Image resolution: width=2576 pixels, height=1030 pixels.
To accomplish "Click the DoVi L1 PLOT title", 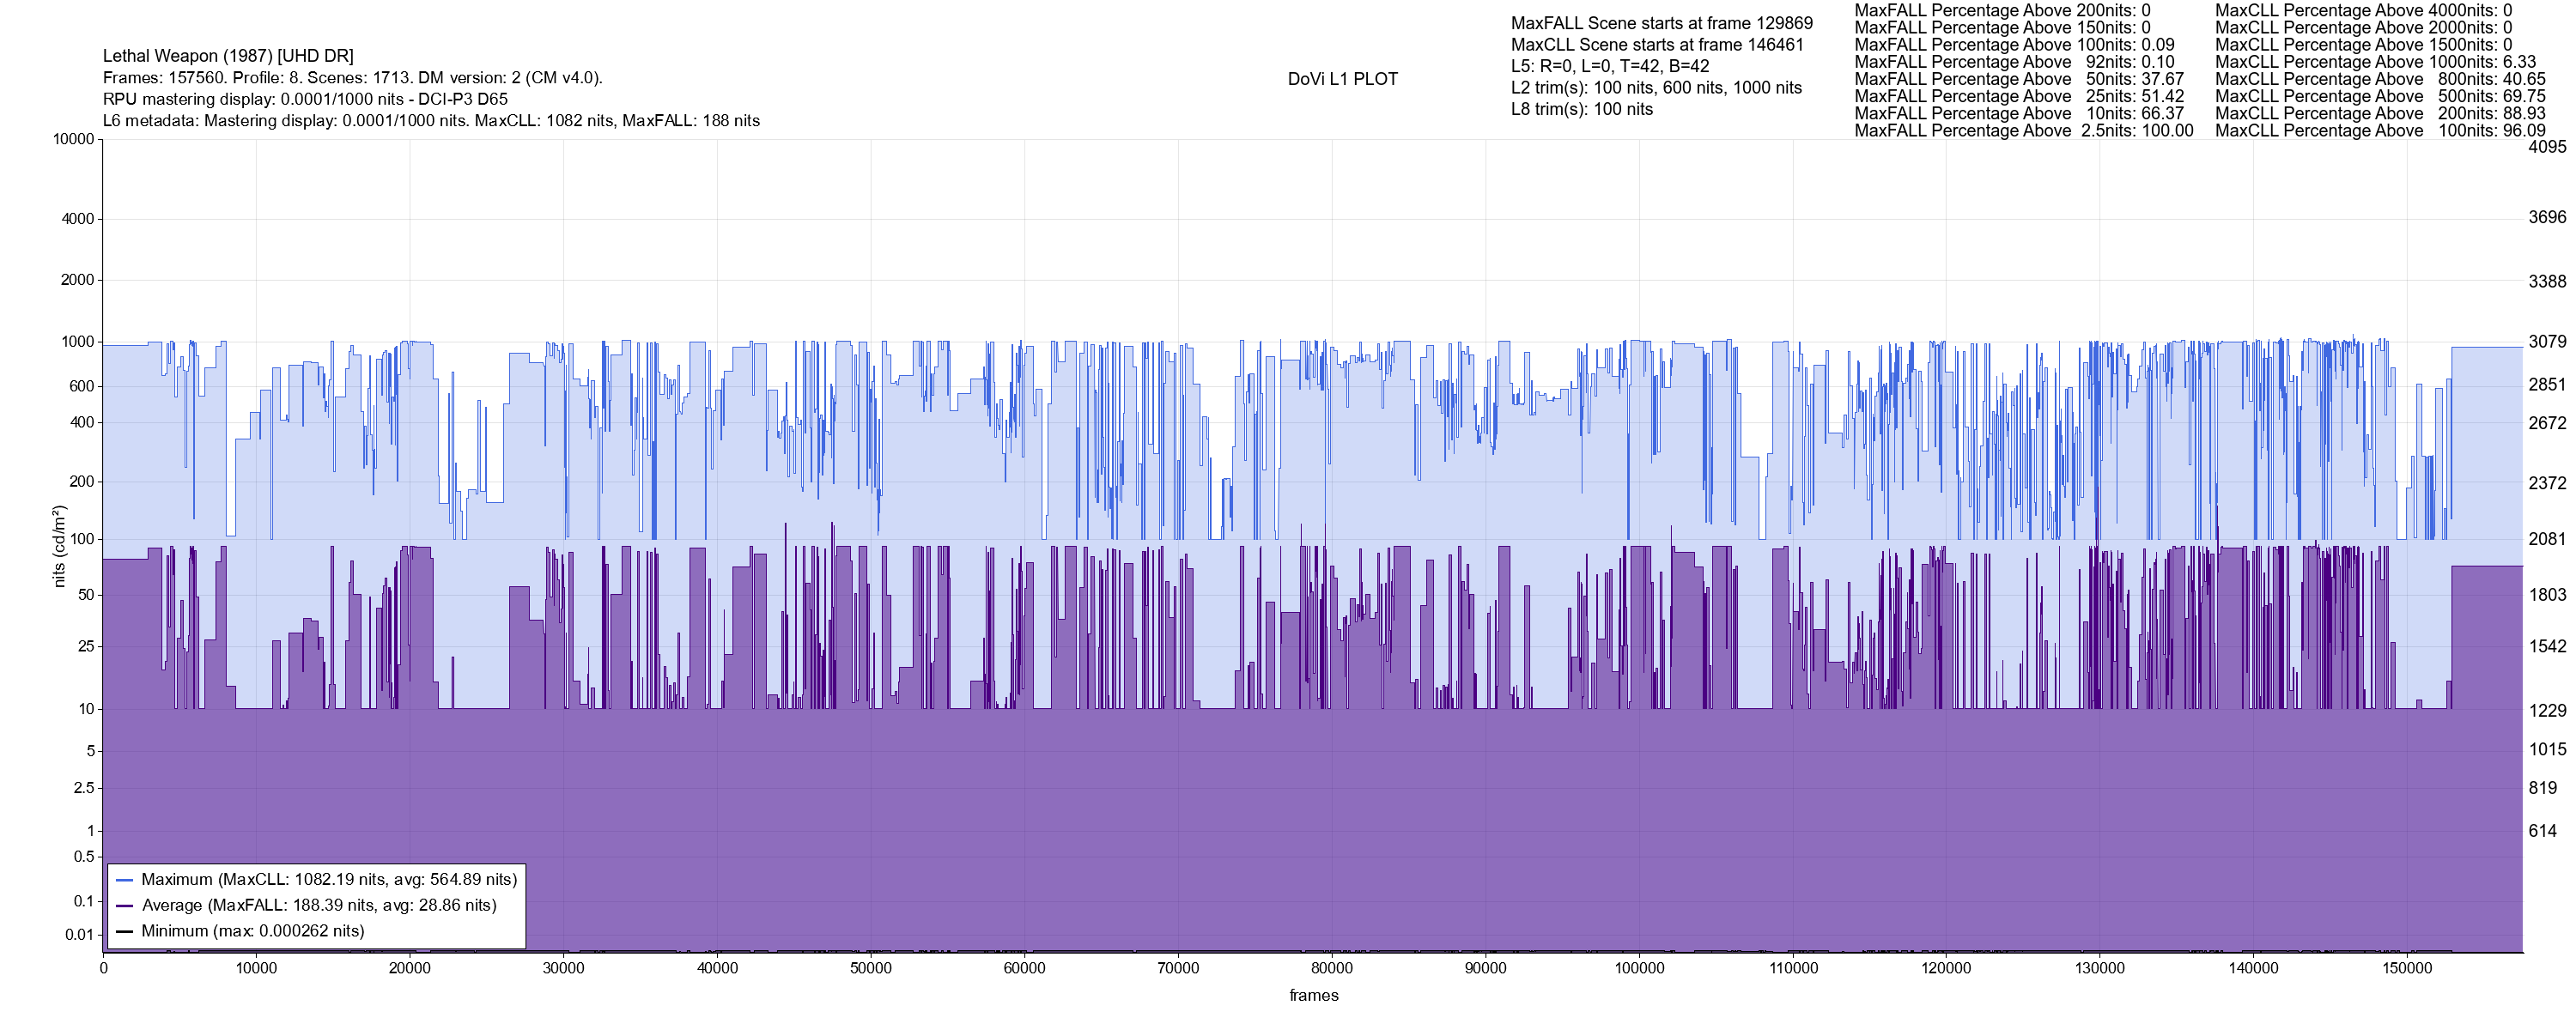I will 1342,79.
